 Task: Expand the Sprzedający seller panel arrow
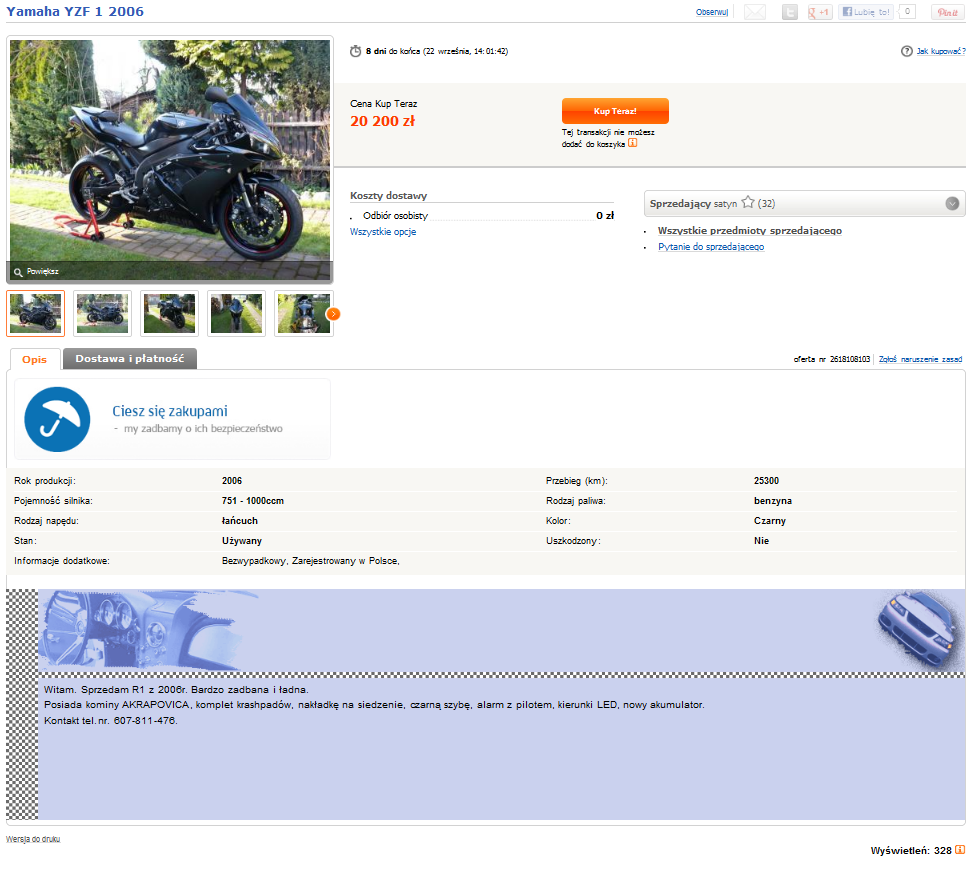coord(953,204)
